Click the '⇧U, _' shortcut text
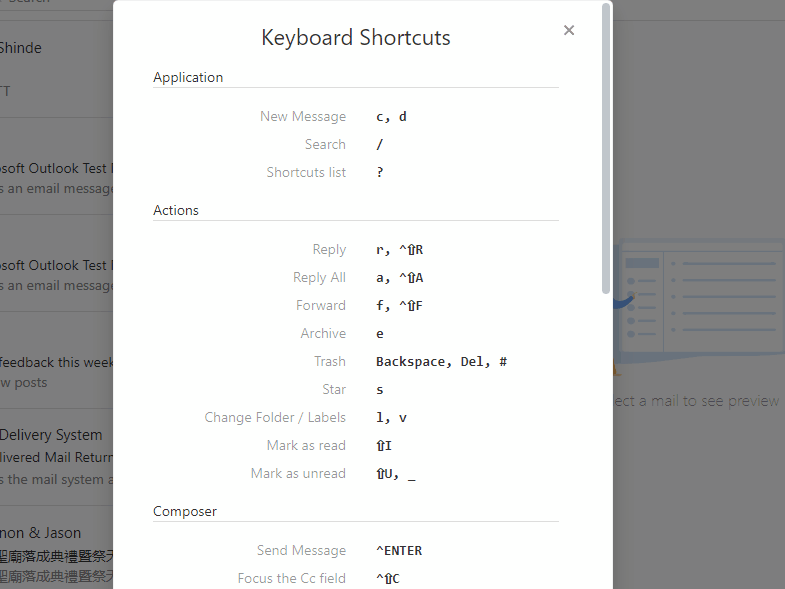Image resolution: width=785 pixels, height=589 pixels. pos(396,474)
